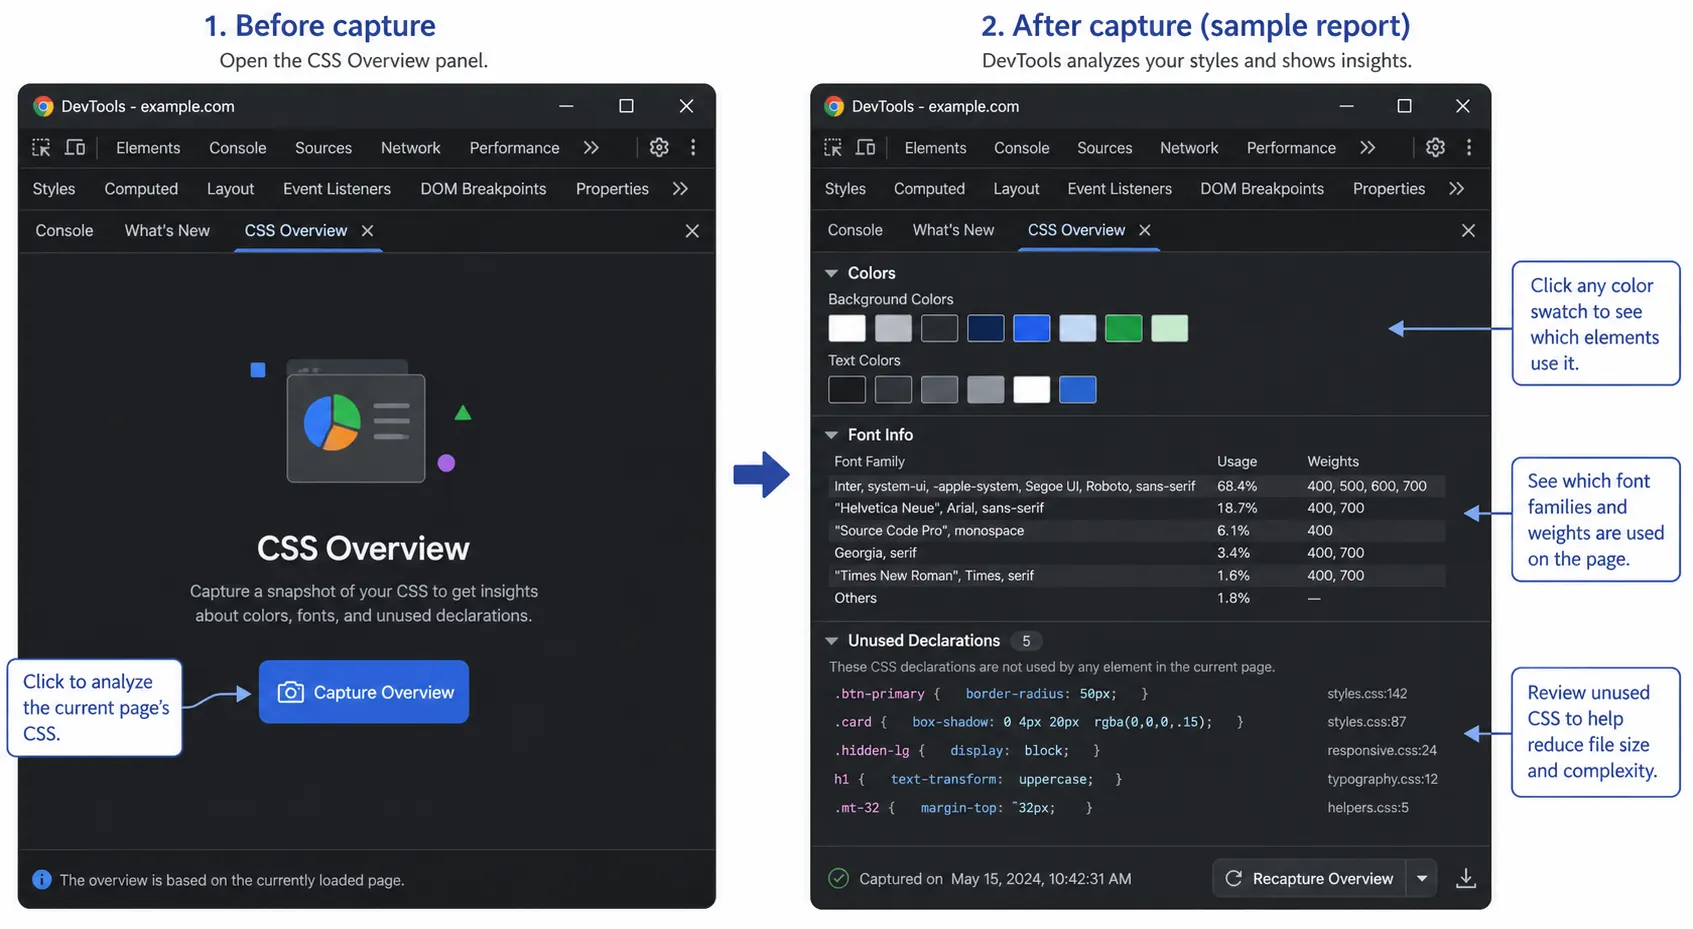1693x929 pixels.
Task: Open settings gear in the left DevTools window
Action: click(x=659, y=147)
